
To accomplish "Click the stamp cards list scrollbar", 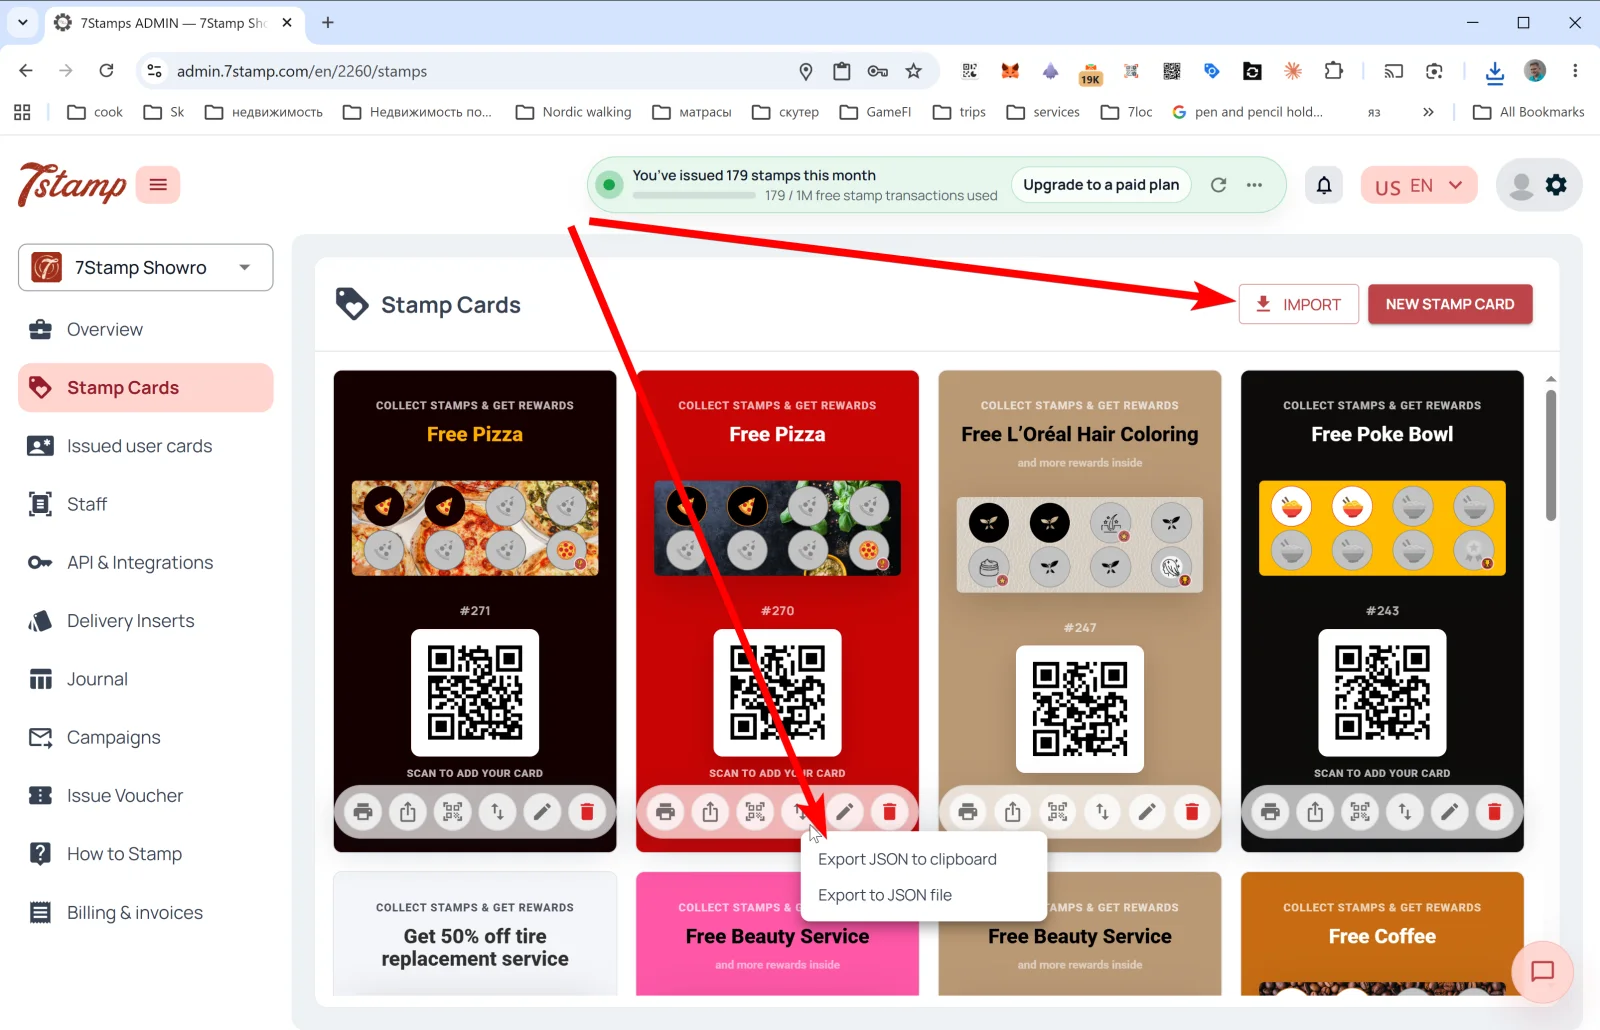I will 1551,455.
